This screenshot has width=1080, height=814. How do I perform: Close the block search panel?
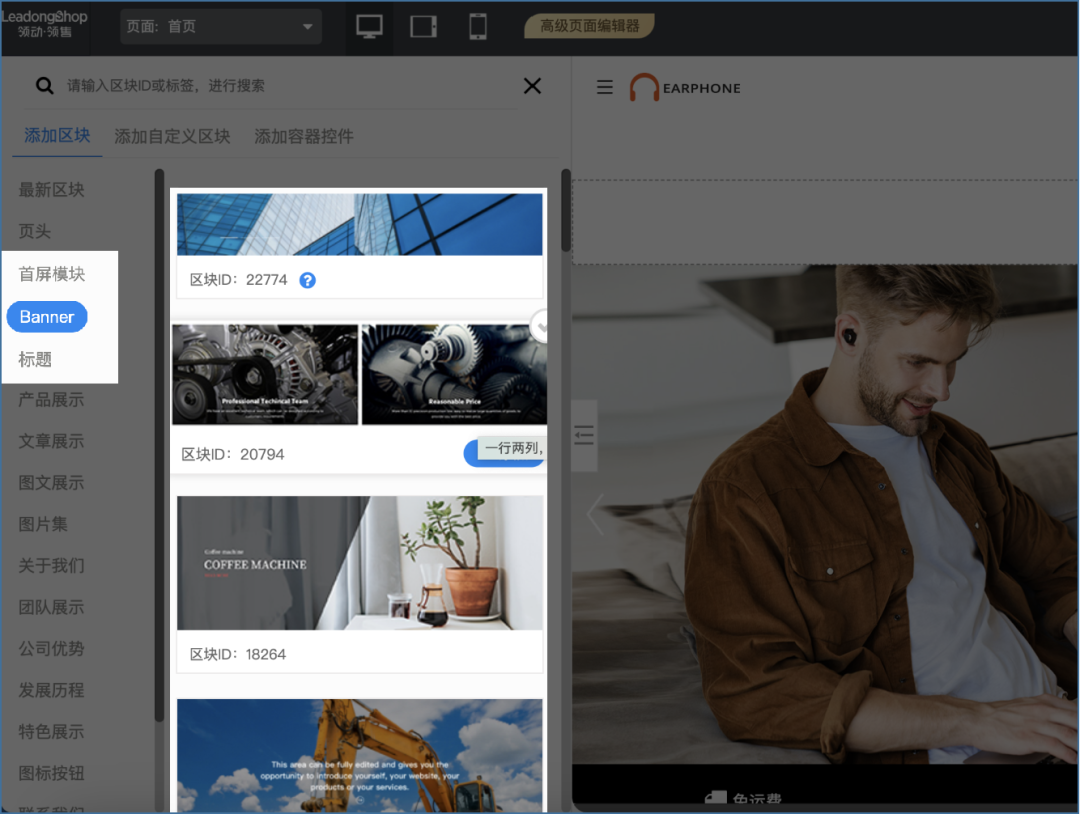(532, 86)
